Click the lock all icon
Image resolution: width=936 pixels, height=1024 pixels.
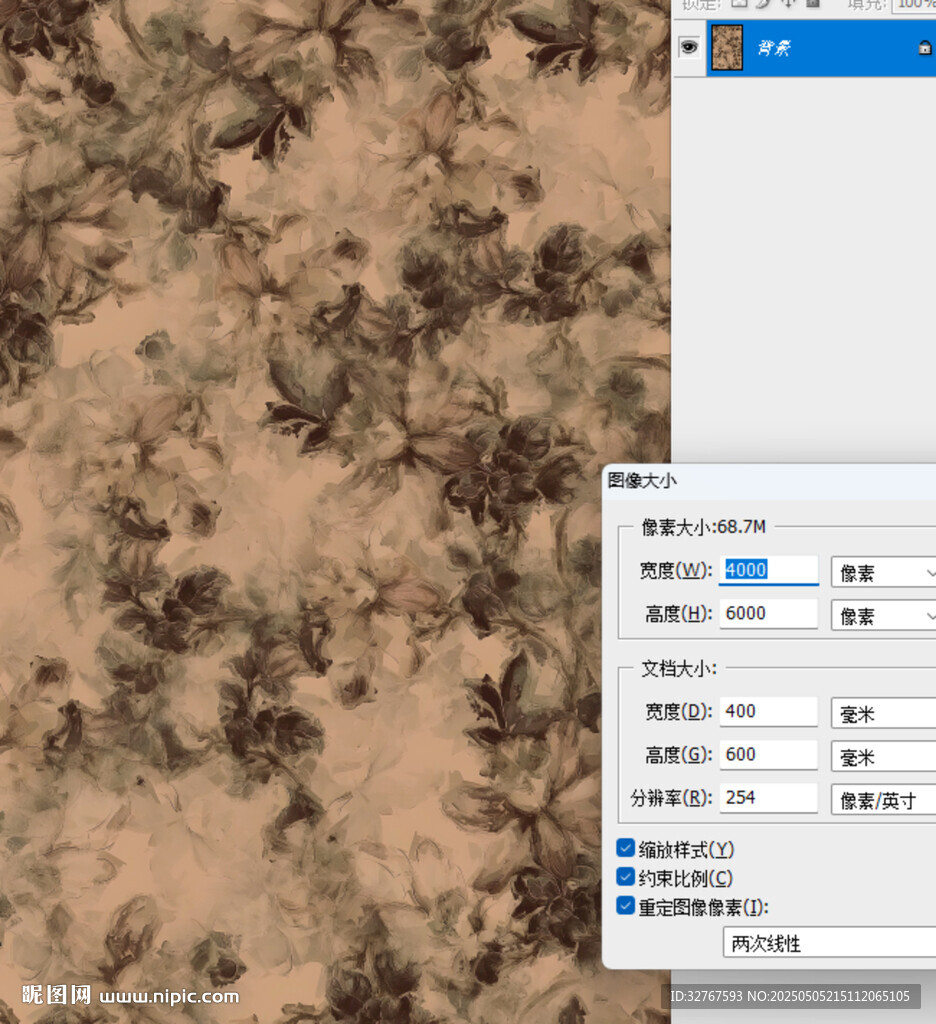point(811,4)
